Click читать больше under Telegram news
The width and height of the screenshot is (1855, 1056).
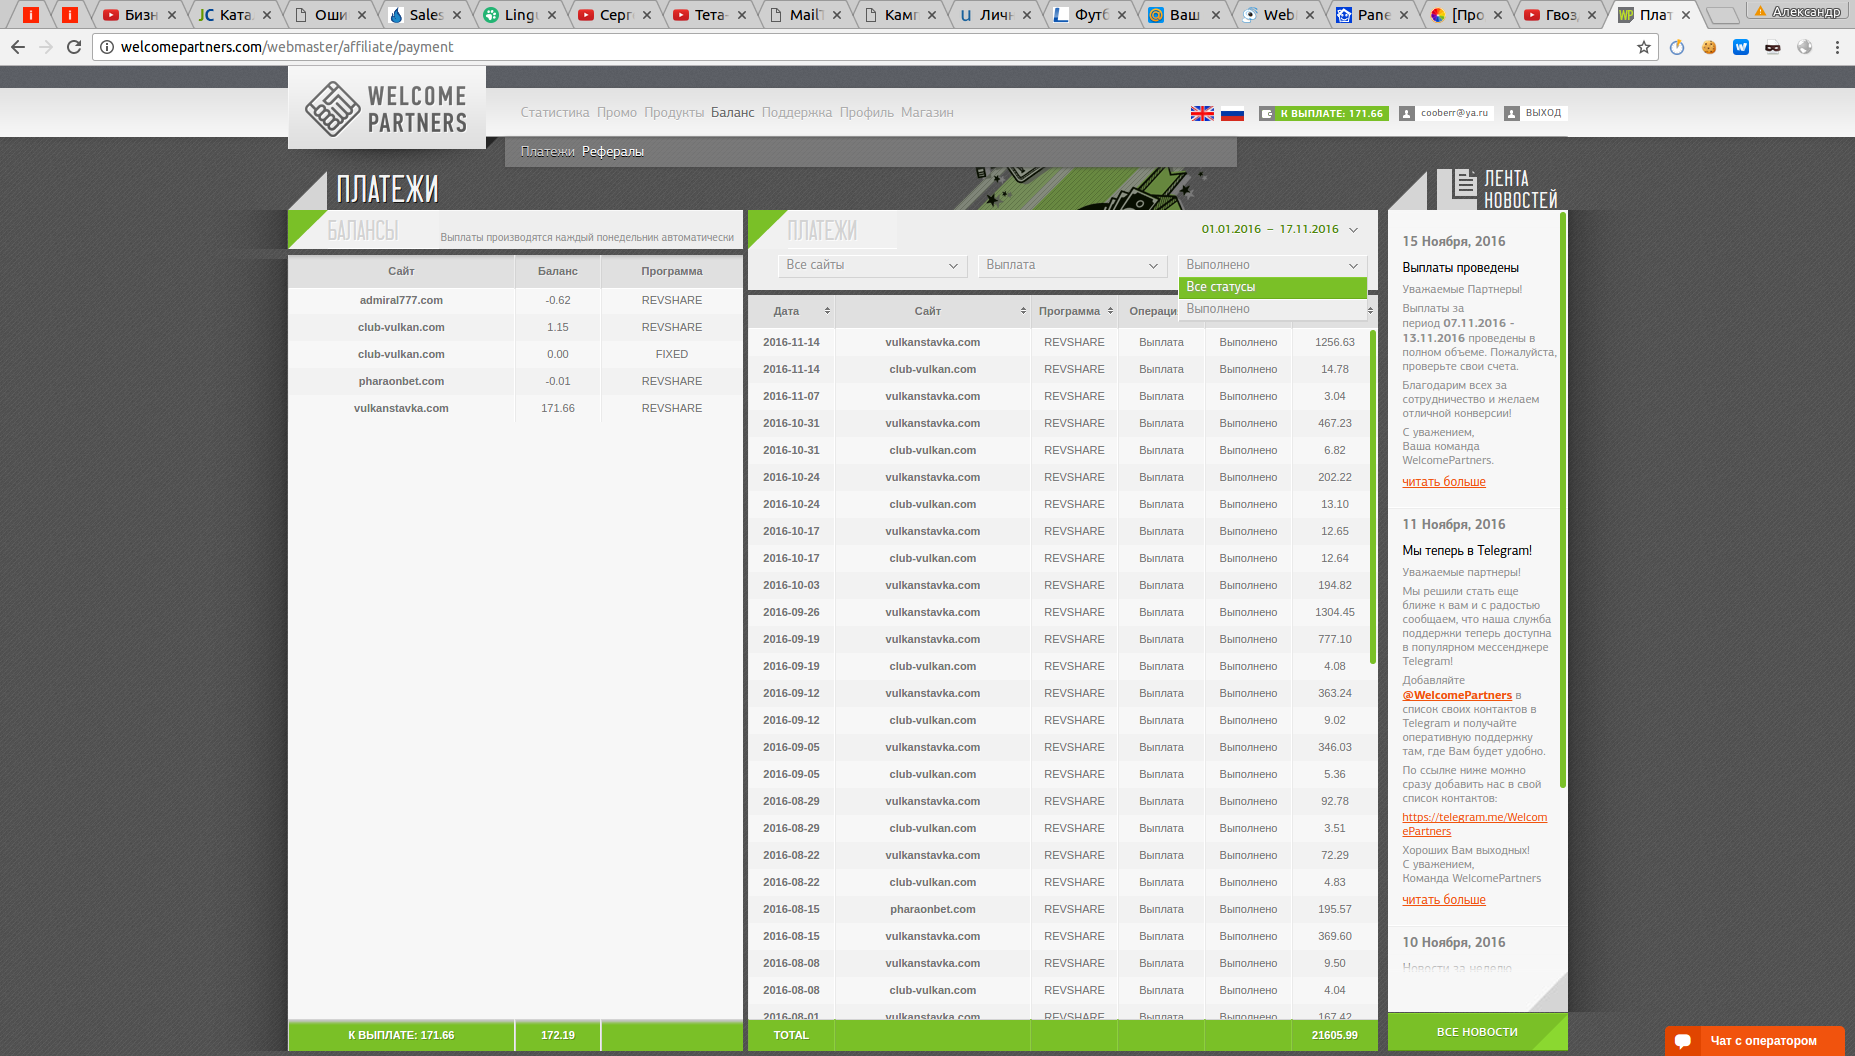click(1444, 900)
